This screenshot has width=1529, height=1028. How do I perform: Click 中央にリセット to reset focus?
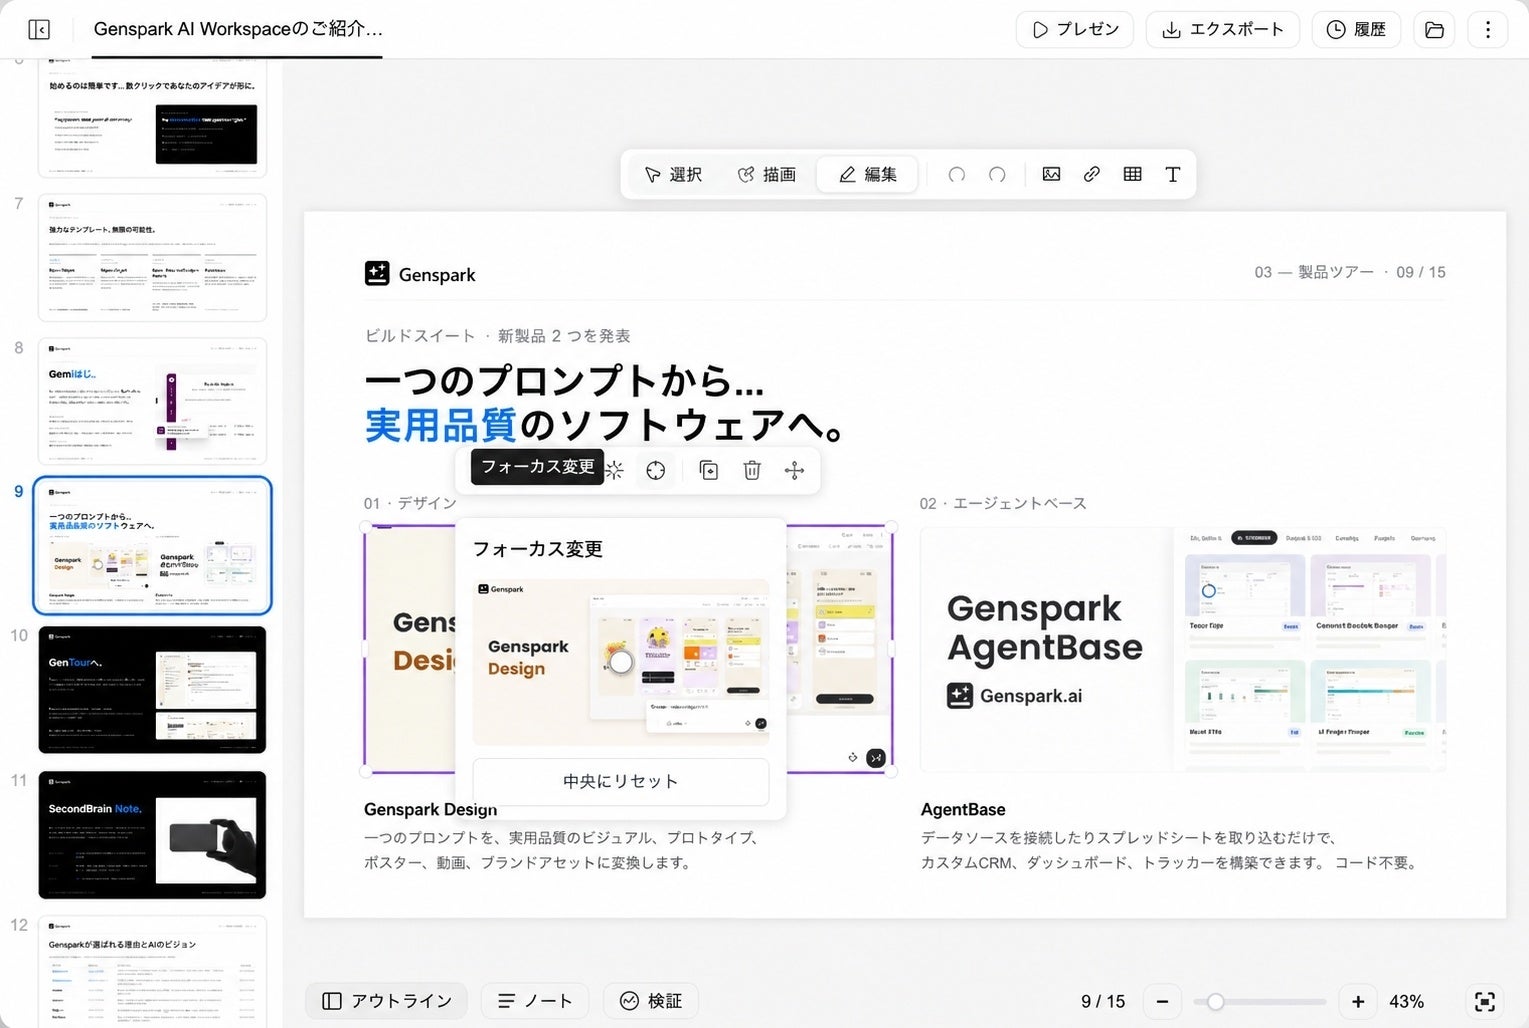pyautogui.click(x=621, y=781)
